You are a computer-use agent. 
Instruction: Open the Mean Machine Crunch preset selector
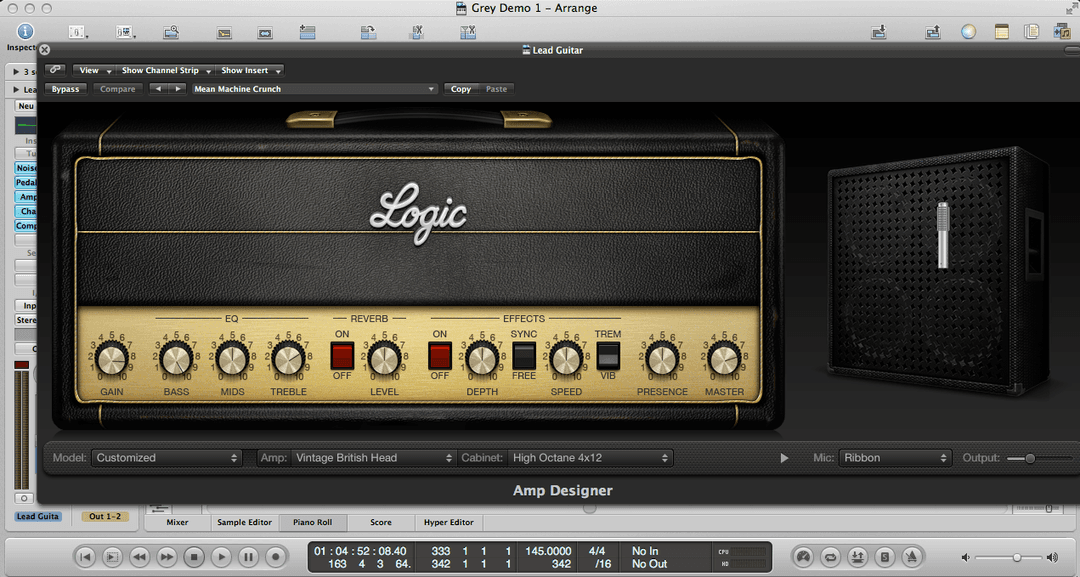coord(314,88)
